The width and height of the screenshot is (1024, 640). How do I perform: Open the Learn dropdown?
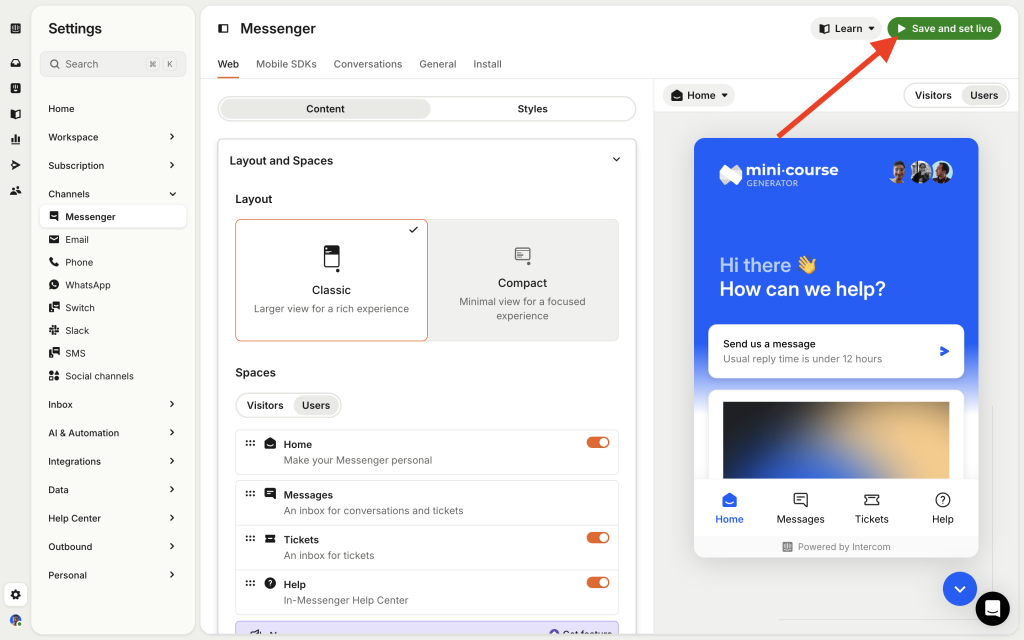[846, 28]
